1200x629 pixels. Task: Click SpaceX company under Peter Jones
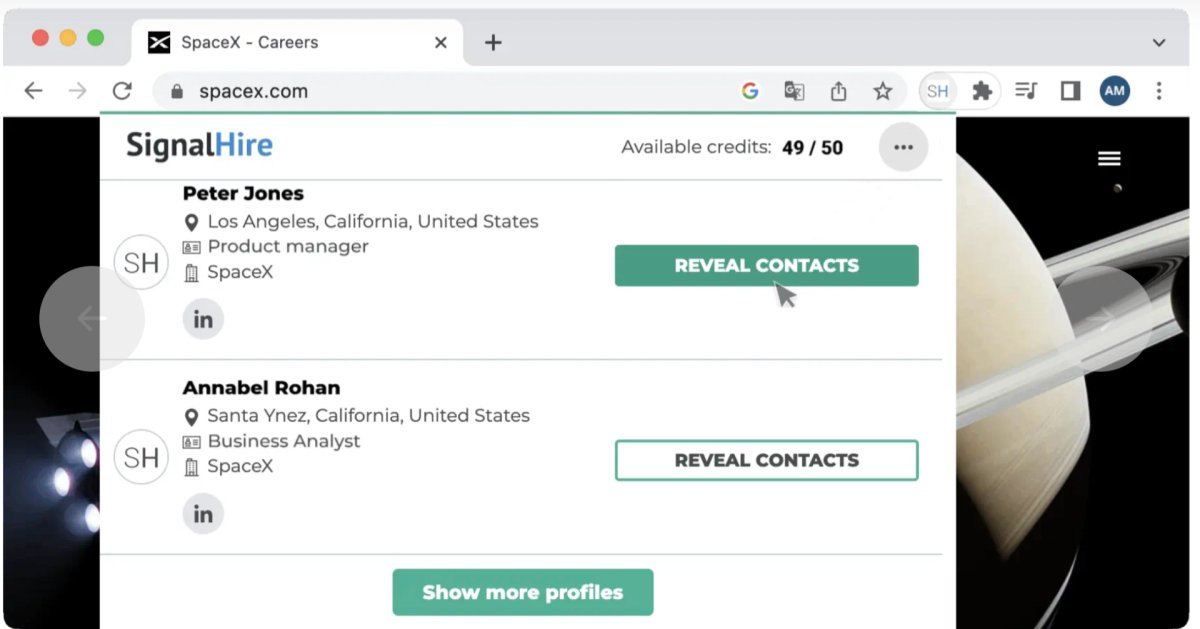[240, 272]
